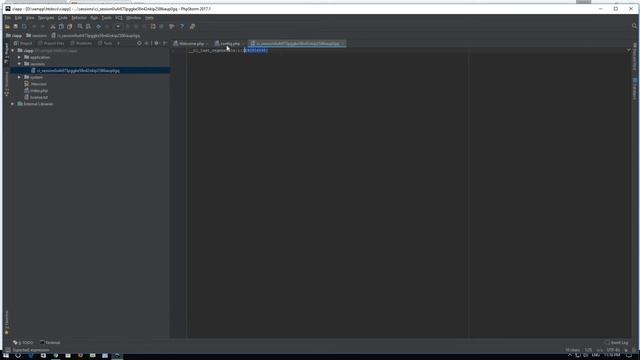Open the Run menu
The image size is (640, 360).
point(94,18)
